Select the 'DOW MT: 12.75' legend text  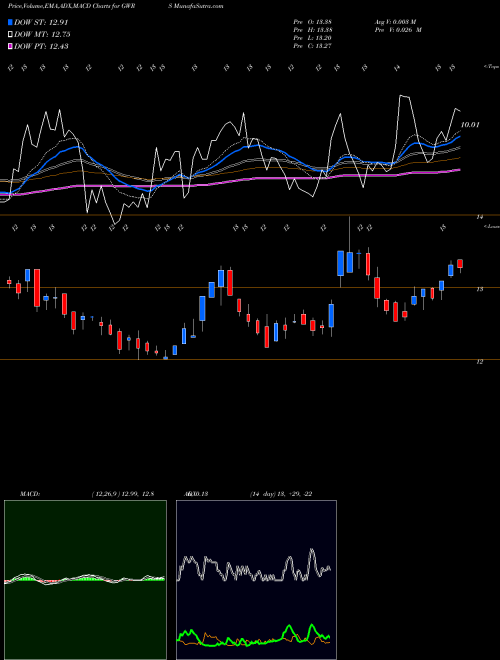point(42,35)
